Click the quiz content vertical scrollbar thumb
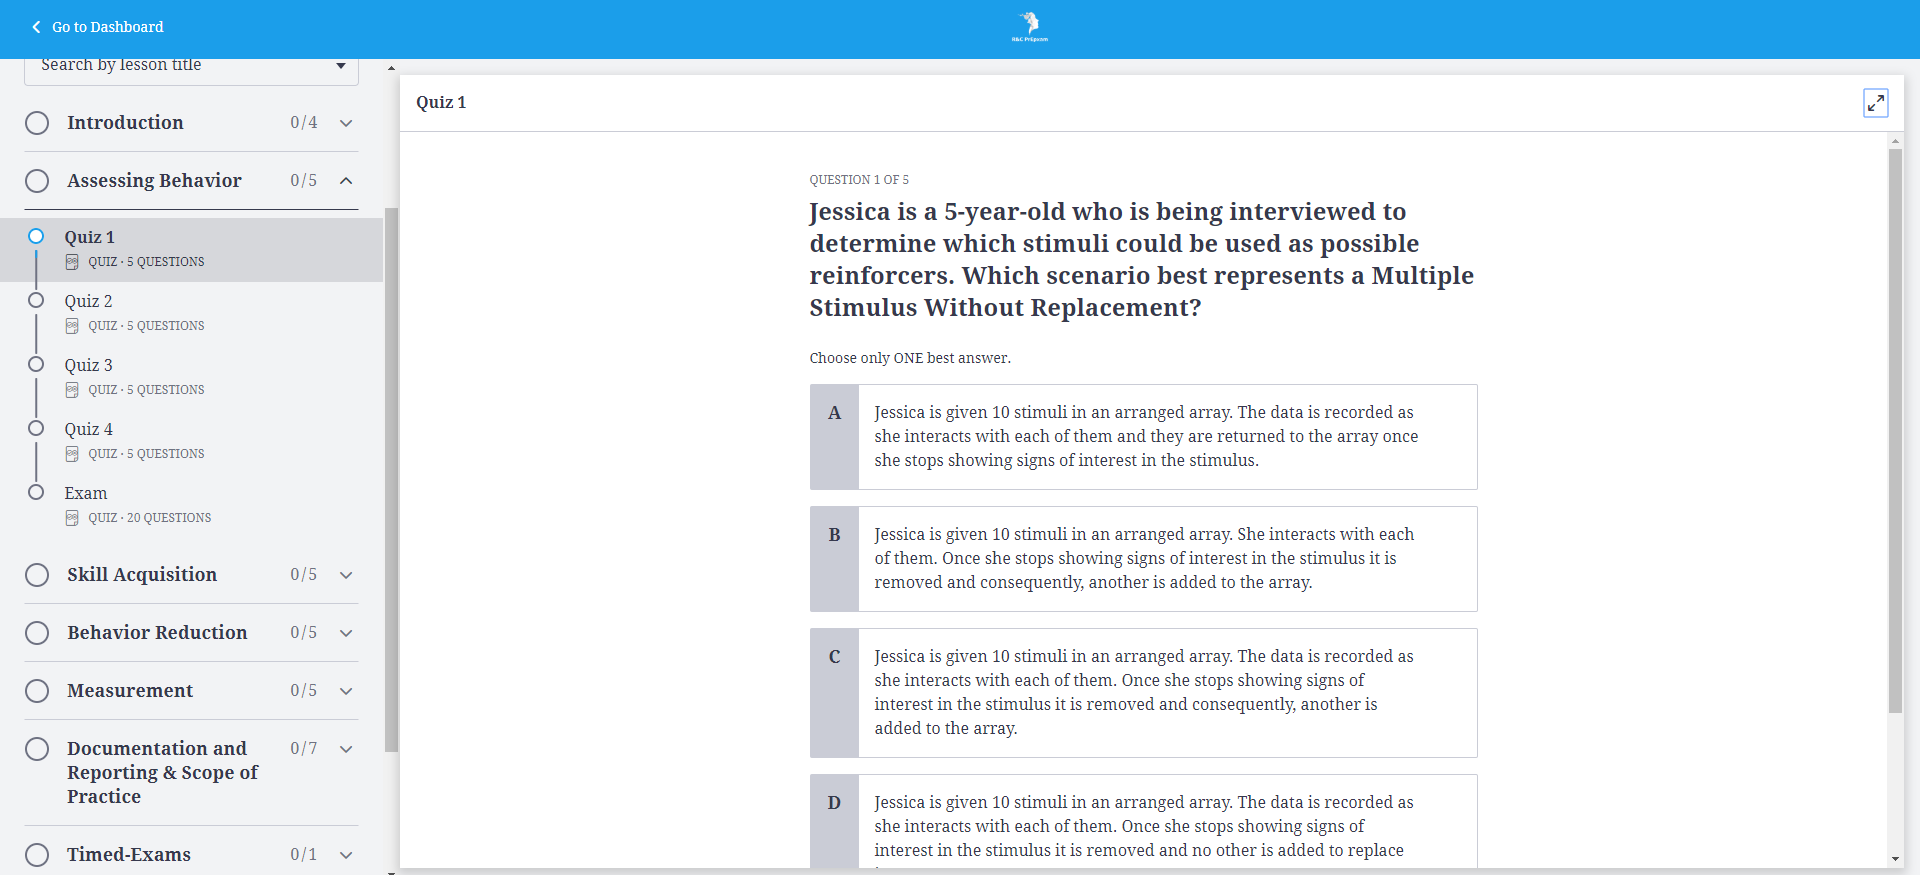Screen dimensions: 1920x875 pyautogui.click(x=1895, y=431)
